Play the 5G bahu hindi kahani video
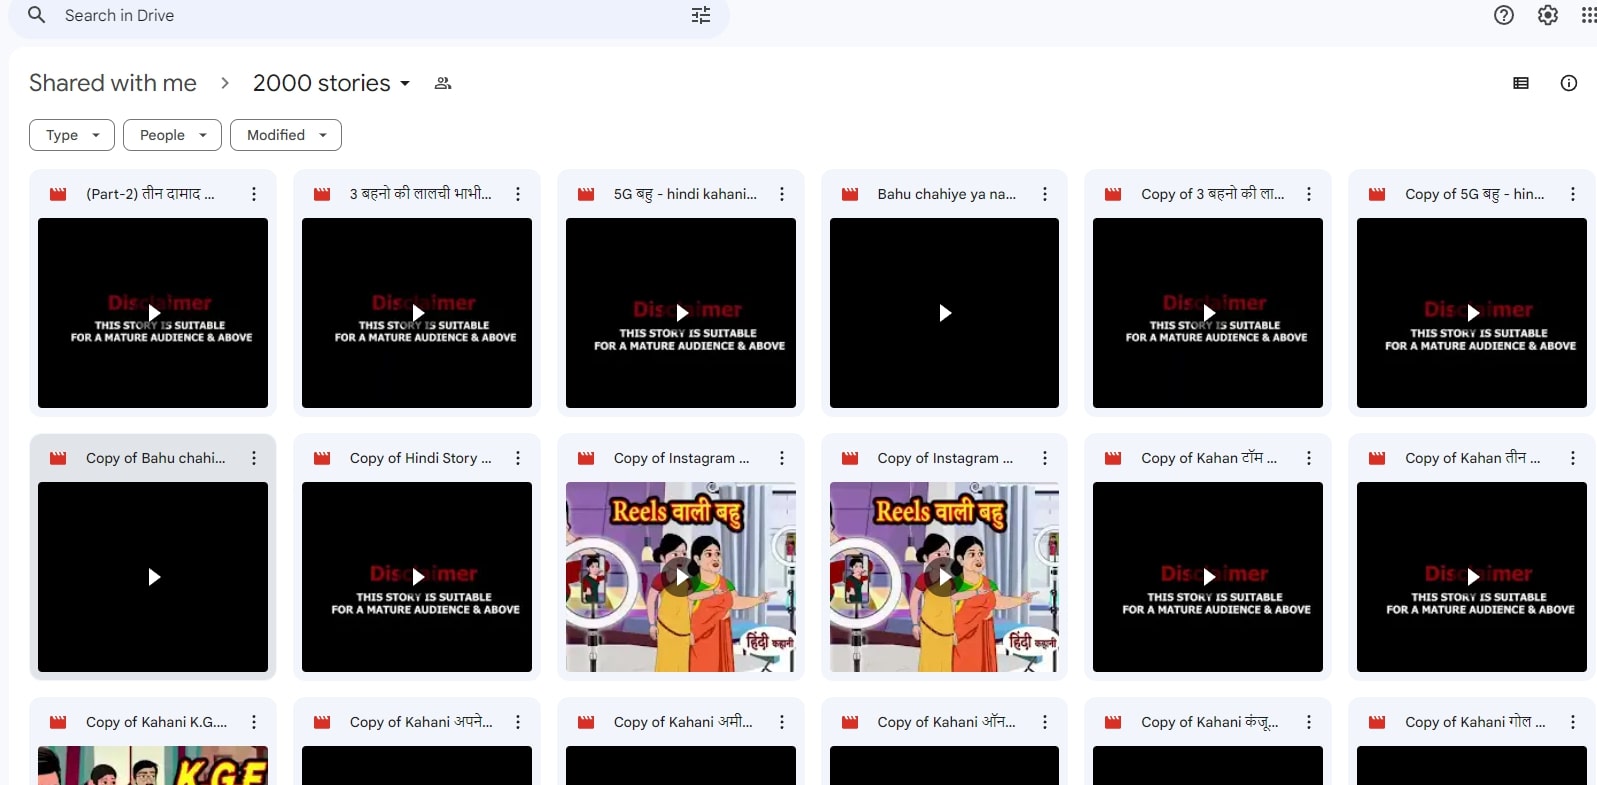 681,313
